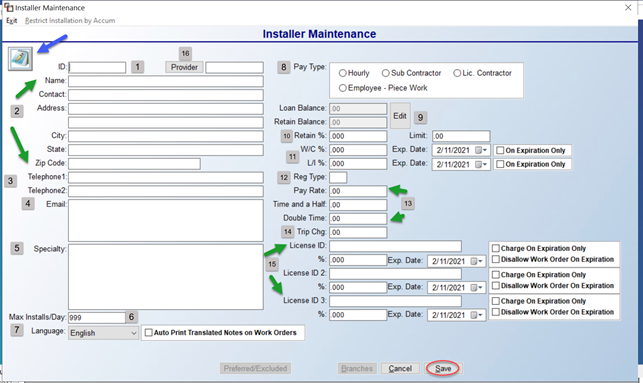Screen dimensions: 643x383
Task: Click the City input field
Action: (x=166, y=136)
